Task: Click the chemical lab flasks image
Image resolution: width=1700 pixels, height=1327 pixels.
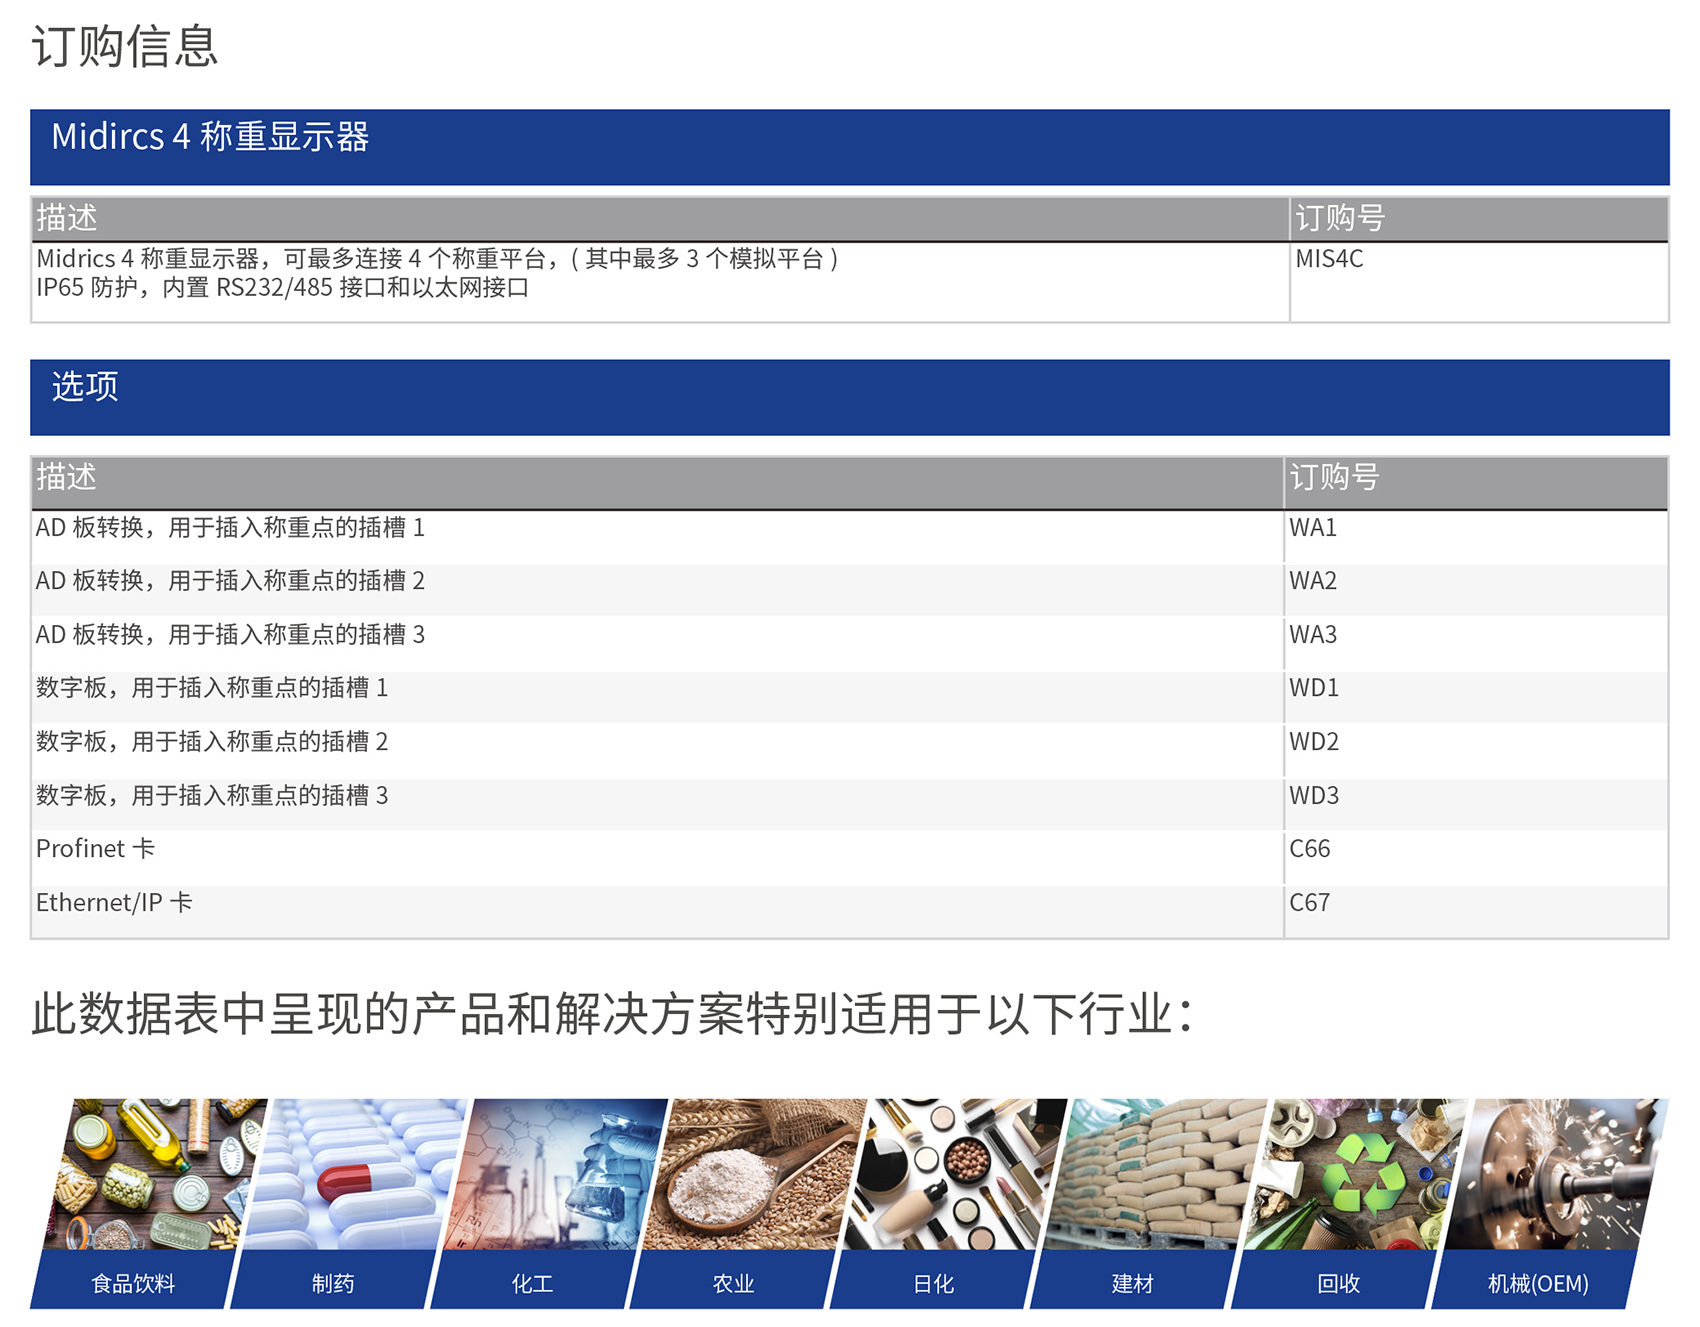Action: point(555,1174)
